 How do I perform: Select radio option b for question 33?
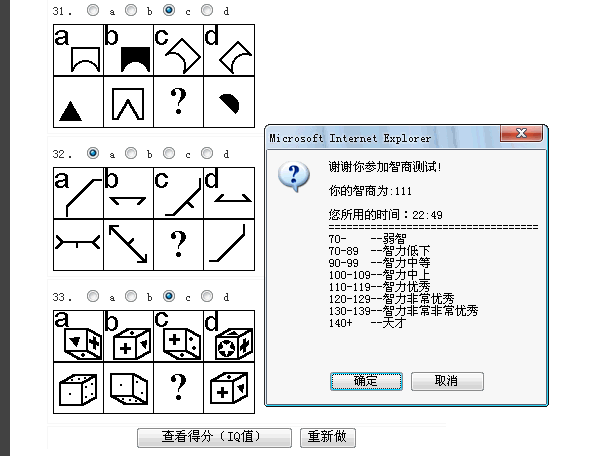(x=131, y=296)
